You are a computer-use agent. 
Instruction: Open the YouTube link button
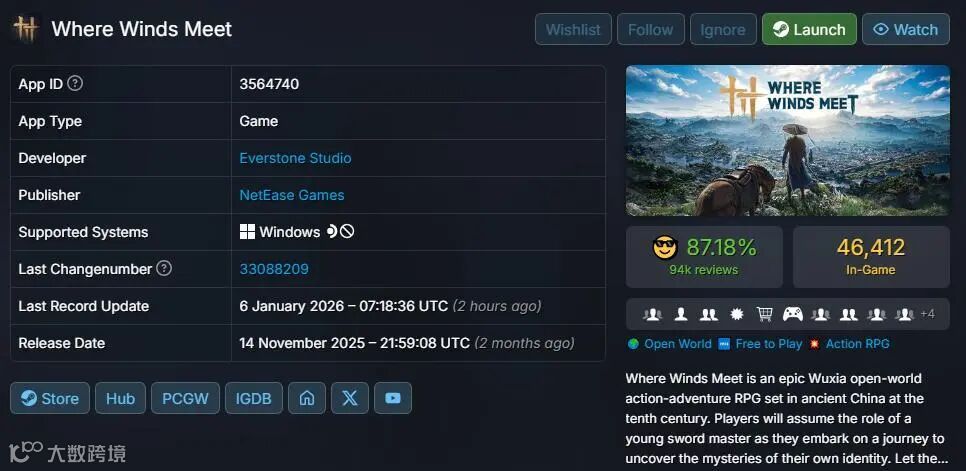(x=393, y=398)
